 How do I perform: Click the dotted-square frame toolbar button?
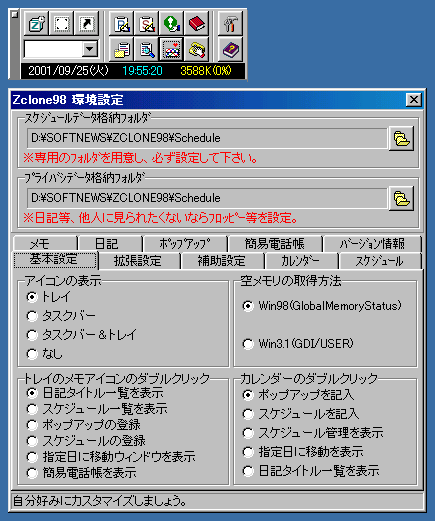point(61,23)
